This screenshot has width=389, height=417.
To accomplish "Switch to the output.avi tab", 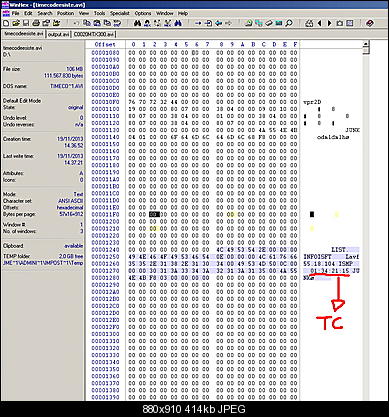I will (x=58, y=34).
